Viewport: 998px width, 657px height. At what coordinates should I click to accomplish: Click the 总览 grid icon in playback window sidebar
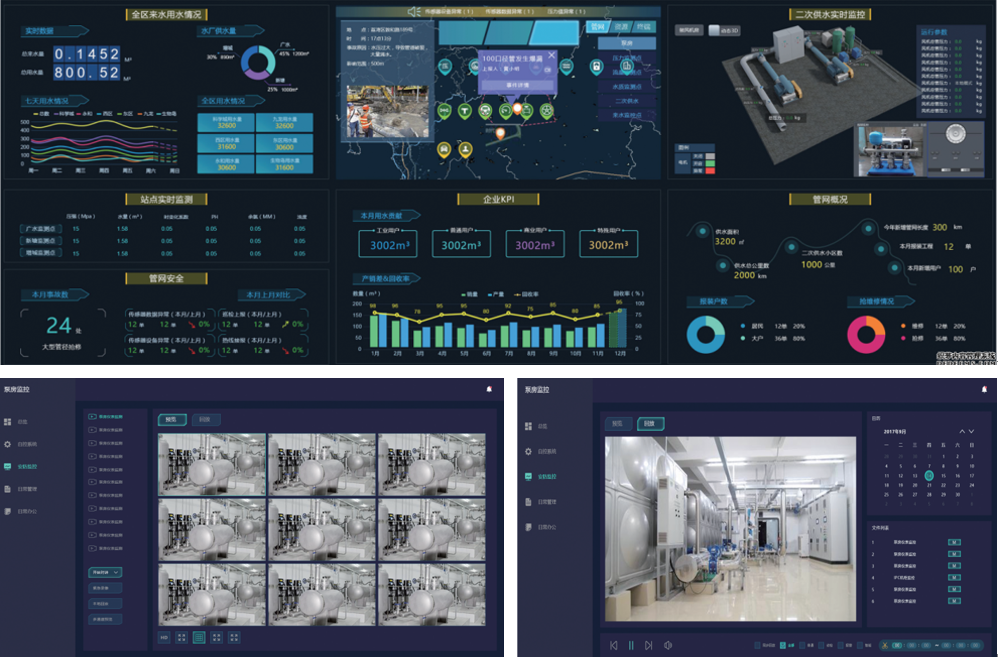[x=528, y=426]
